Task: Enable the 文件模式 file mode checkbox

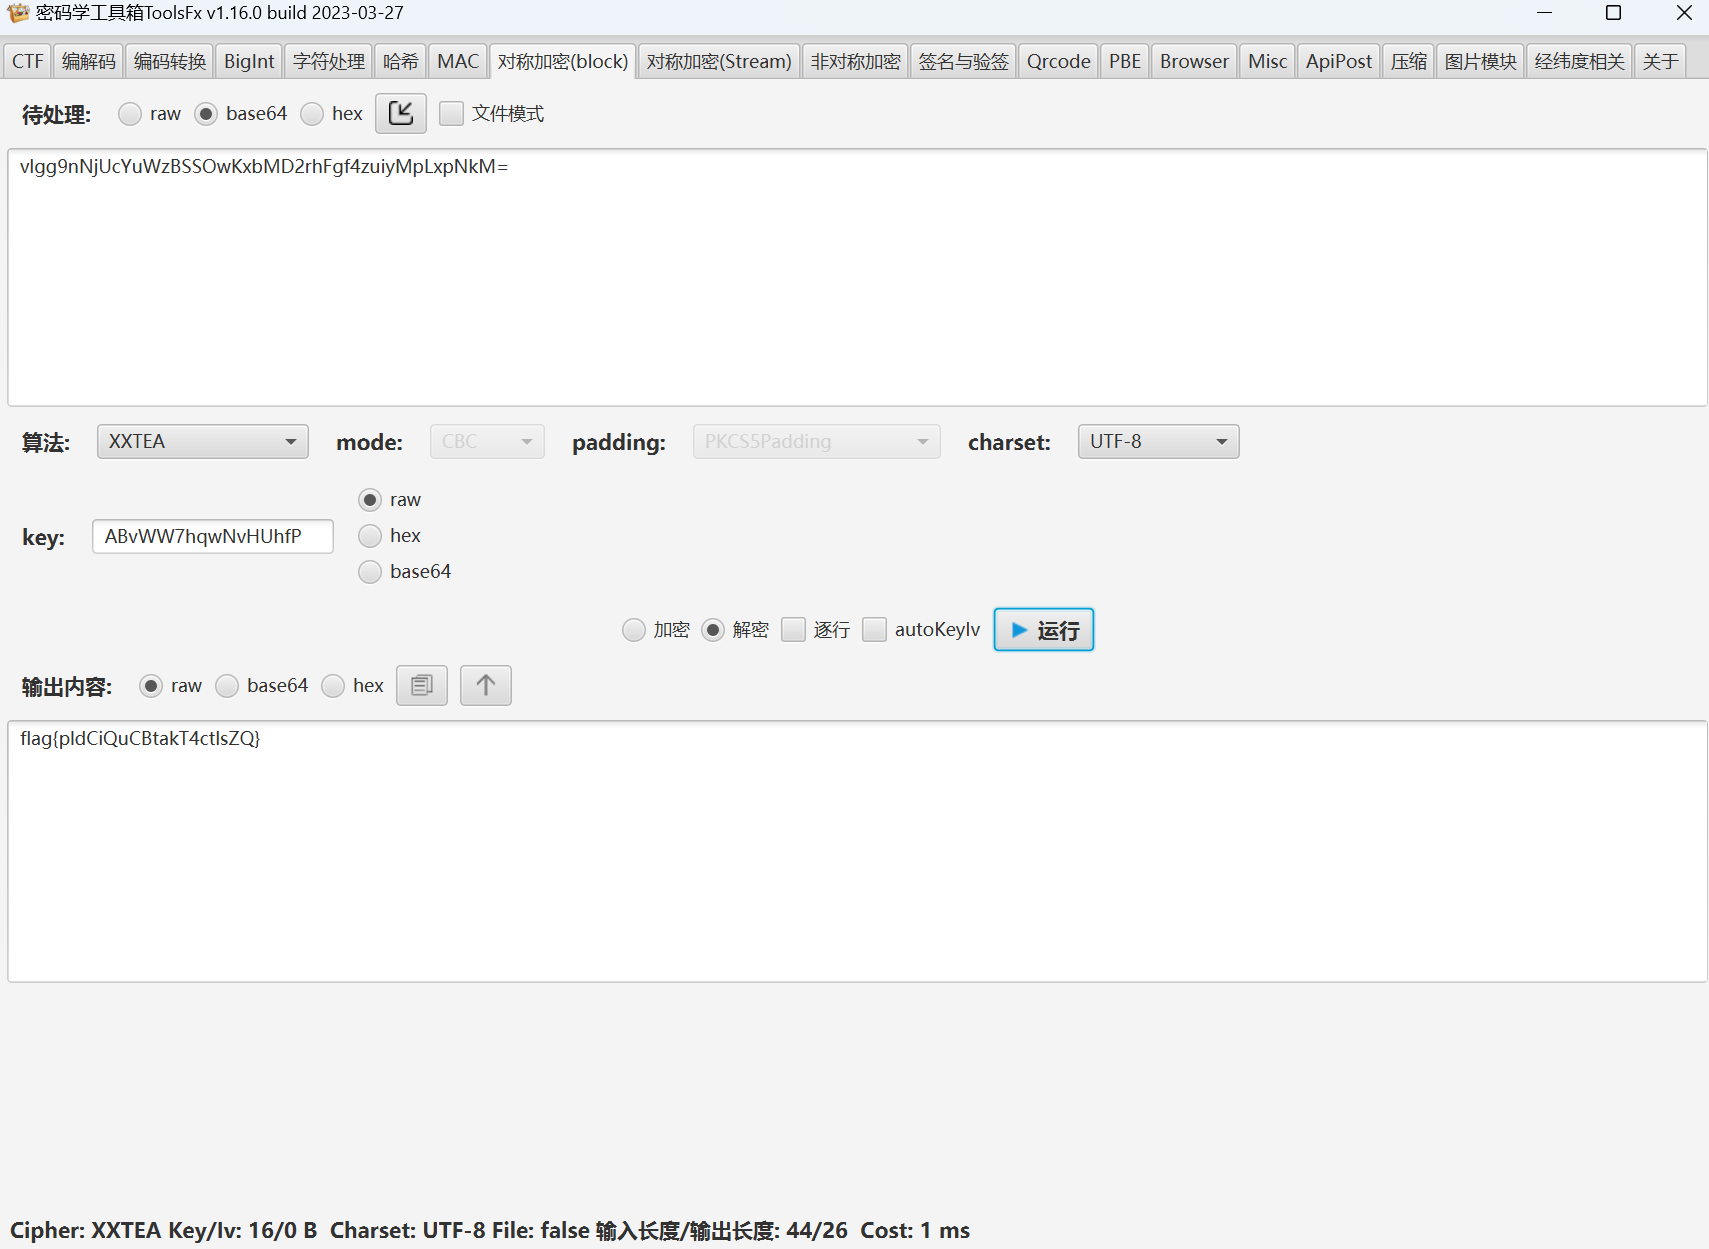Action: (x=452, y=114)
